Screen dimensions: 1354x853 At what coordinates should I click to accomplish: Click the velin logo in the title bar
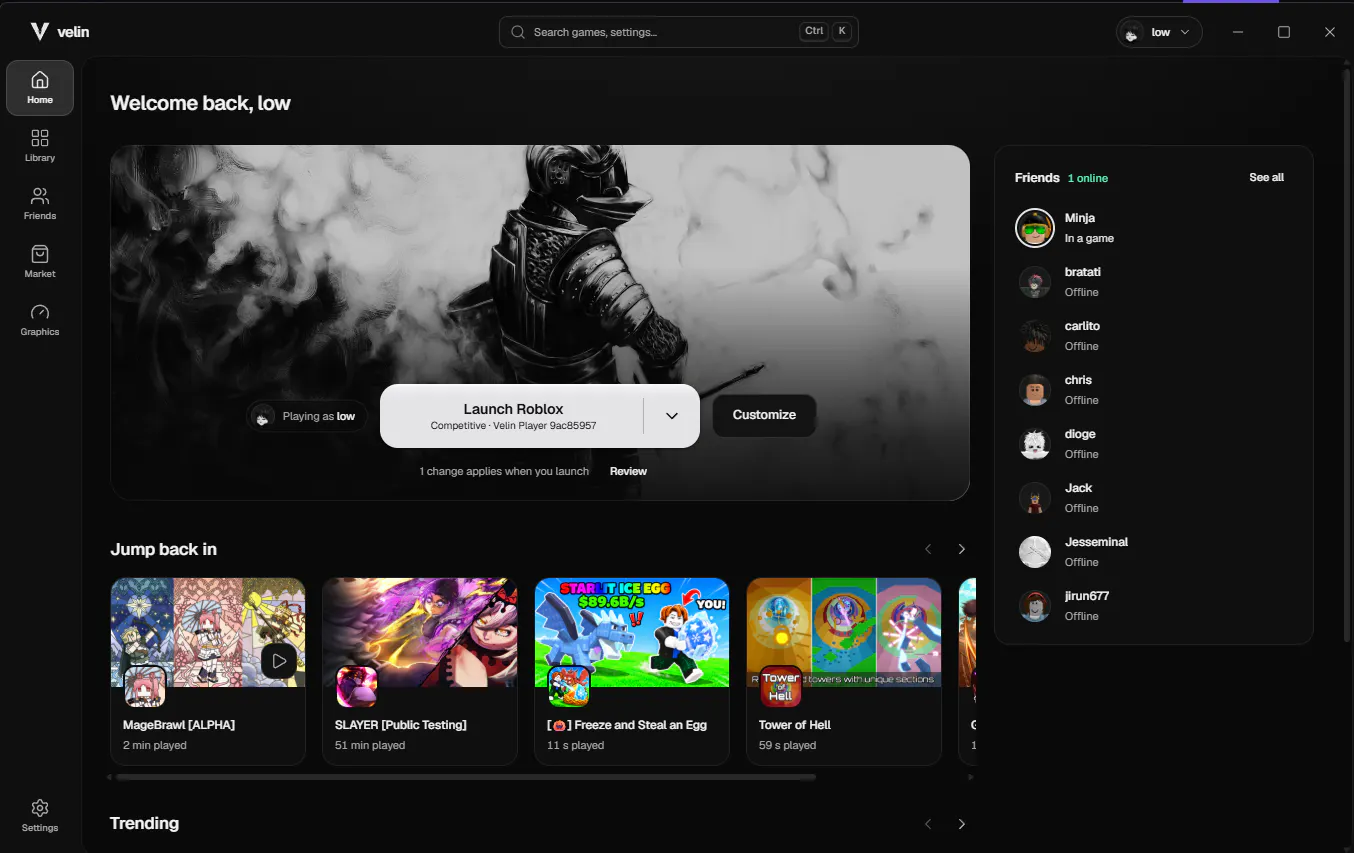coord(60,32)
